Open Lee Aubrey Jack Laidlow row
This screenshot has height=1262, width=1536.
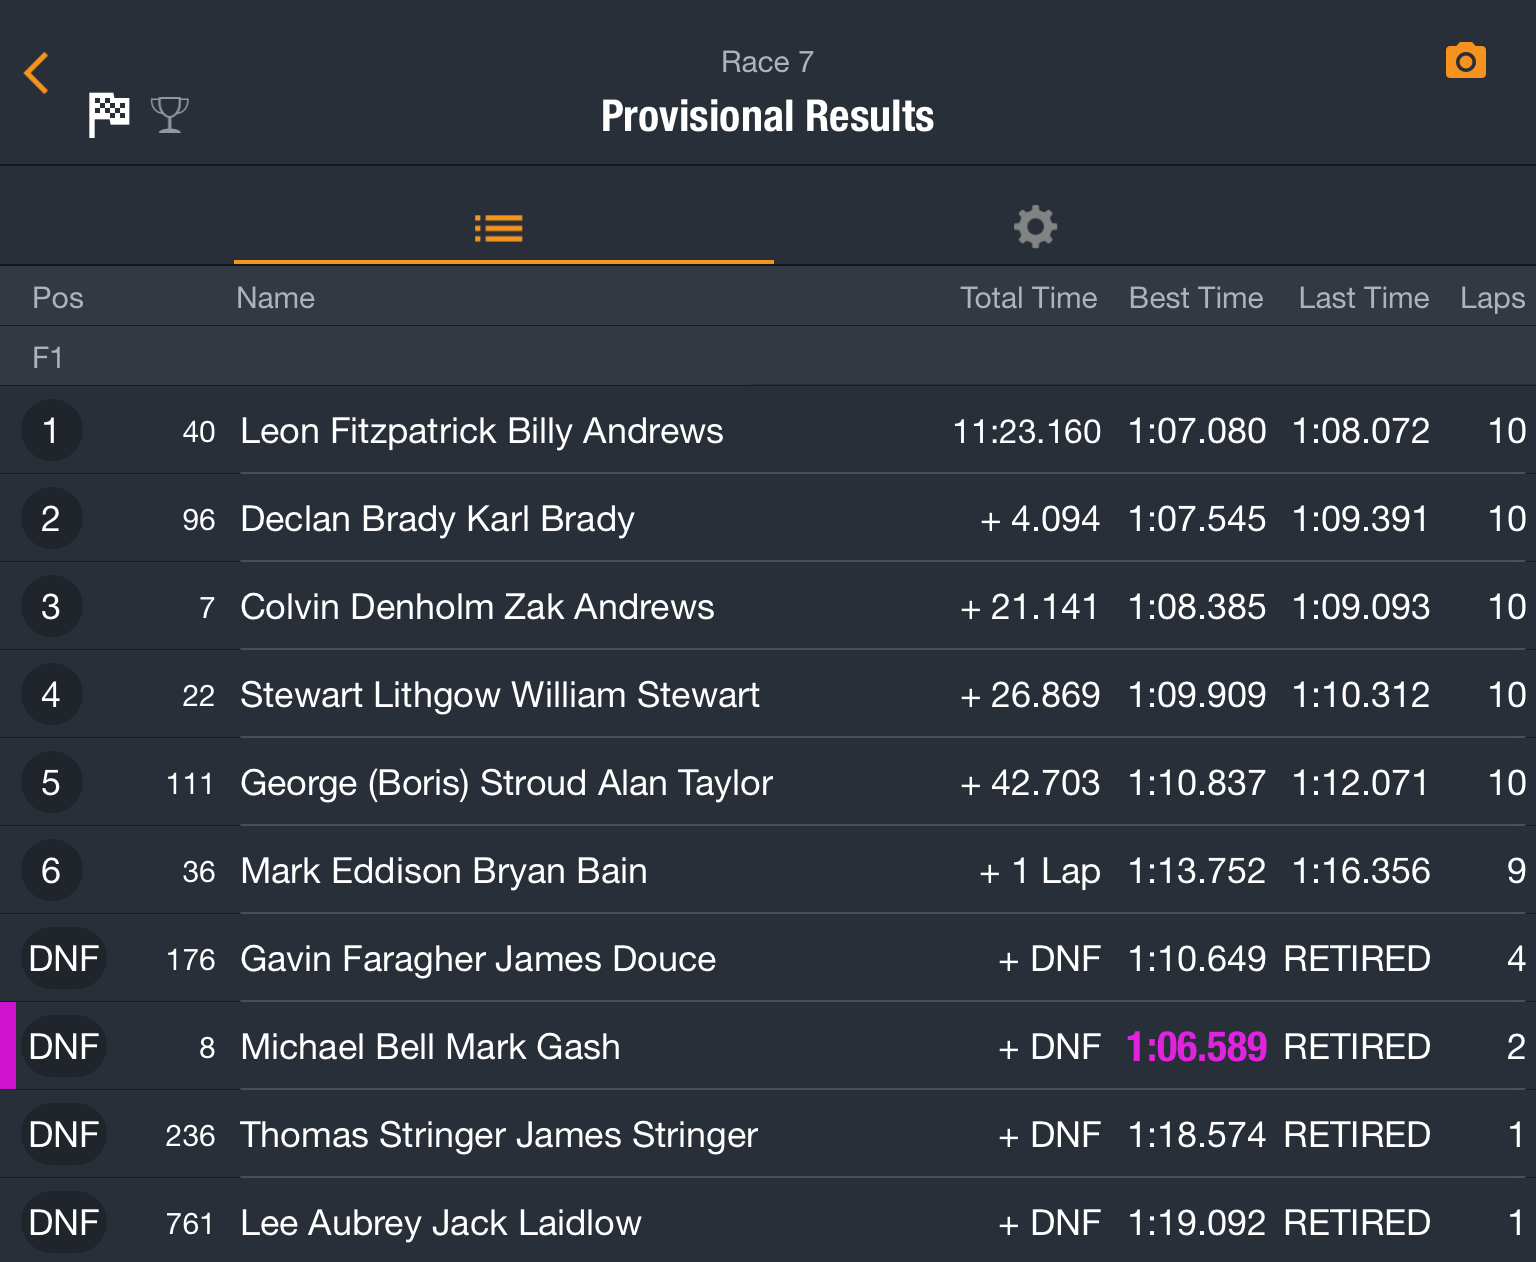pyautogui.click(x=768, y=1223)
